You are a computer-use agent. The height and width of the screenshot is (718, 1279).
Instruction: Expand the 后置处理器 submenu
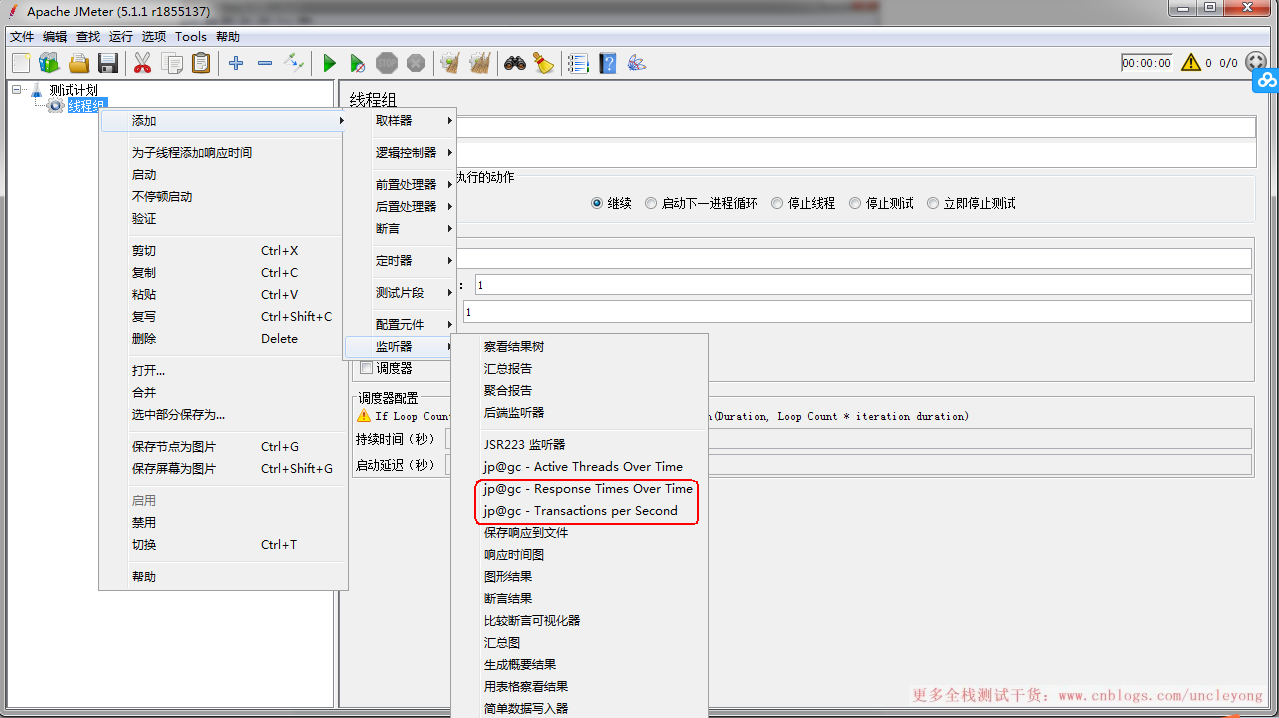(x=401, y=206)
